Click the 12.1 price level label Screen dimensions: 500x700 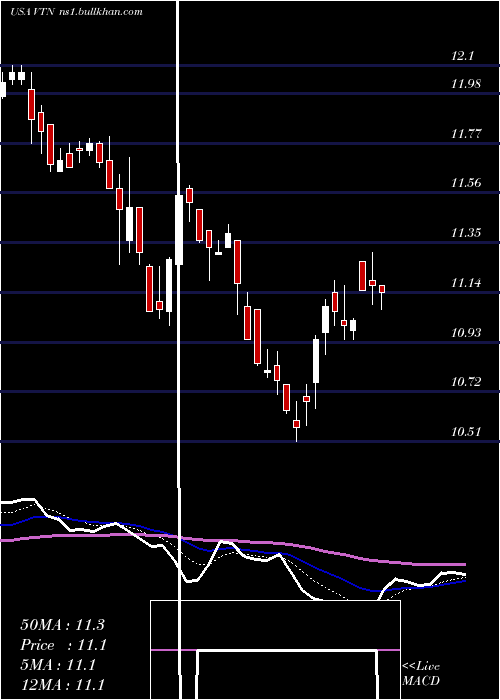(462, 56)
